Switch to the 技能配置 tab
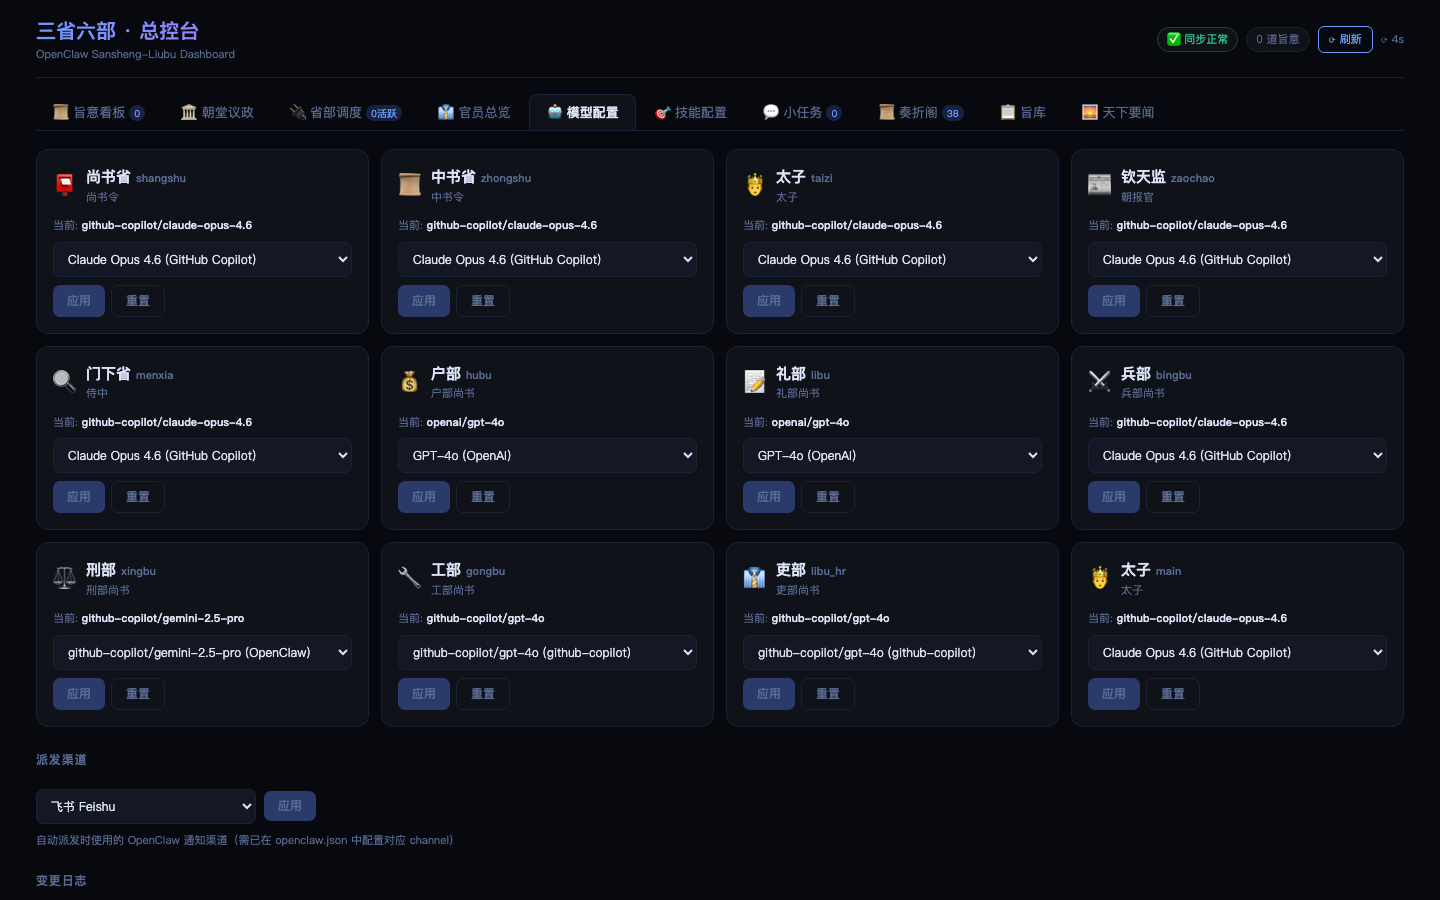The height and width of the screenshot is (900, 1440). [690, 112]
